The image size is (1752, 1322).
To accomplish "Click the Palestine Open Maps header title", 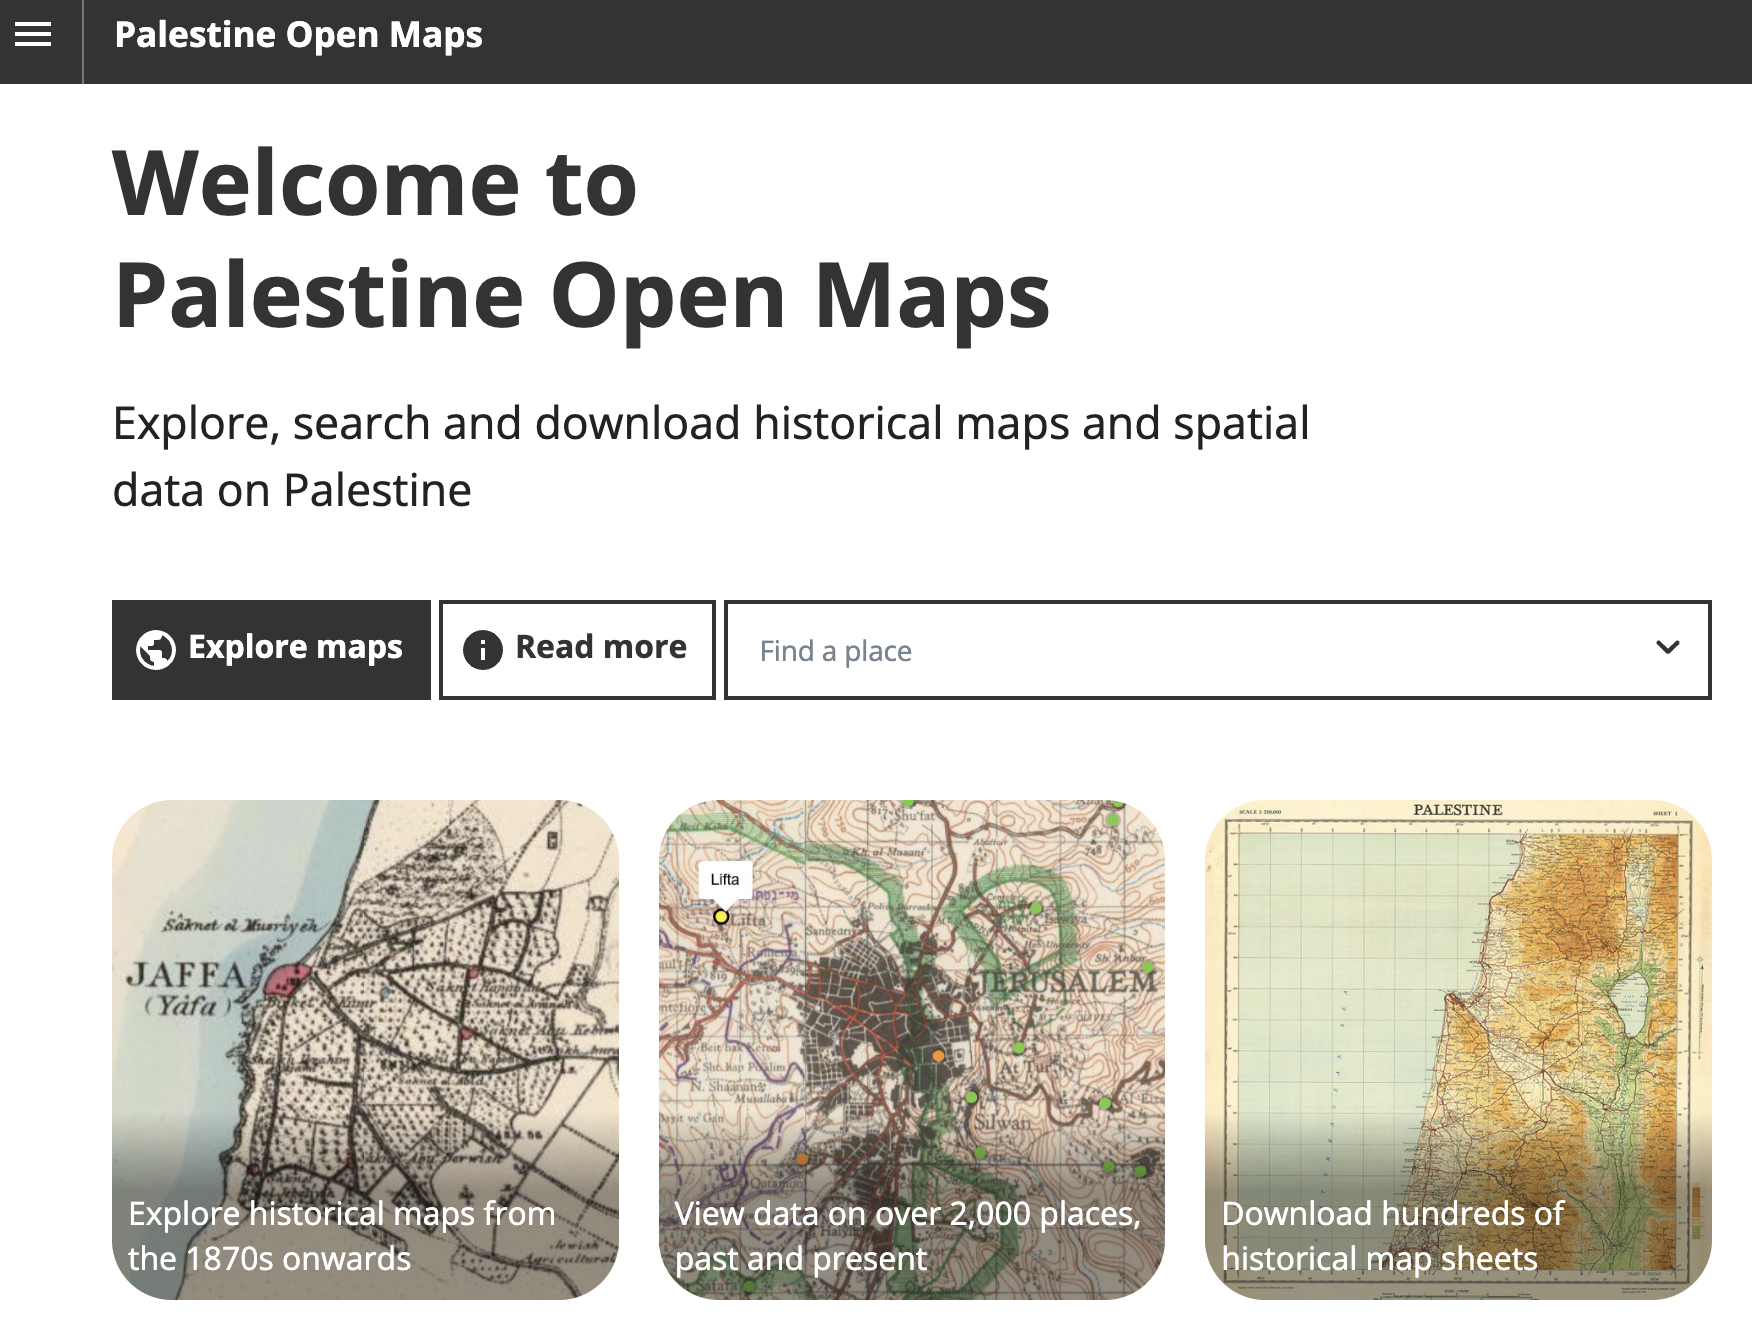I will pyautogui.click(x=298, y=35).
